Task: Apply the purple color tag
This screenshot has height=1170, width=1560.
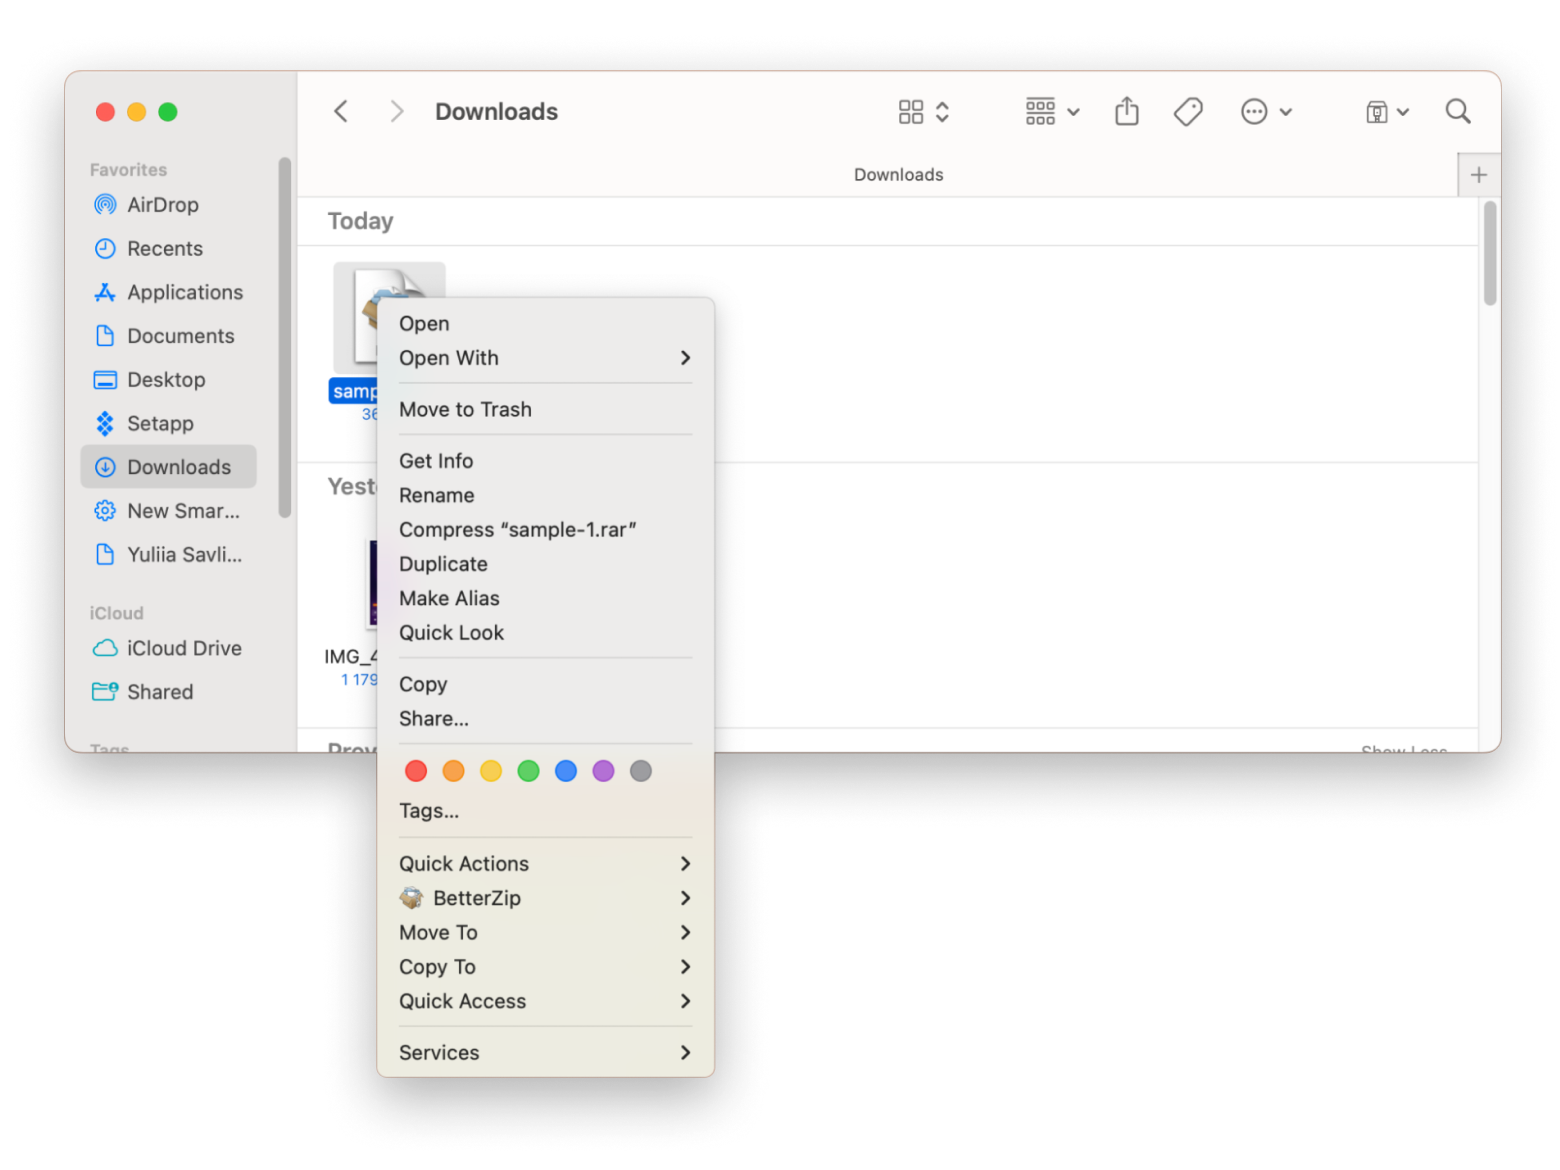Action: click(x=603, y=771)
